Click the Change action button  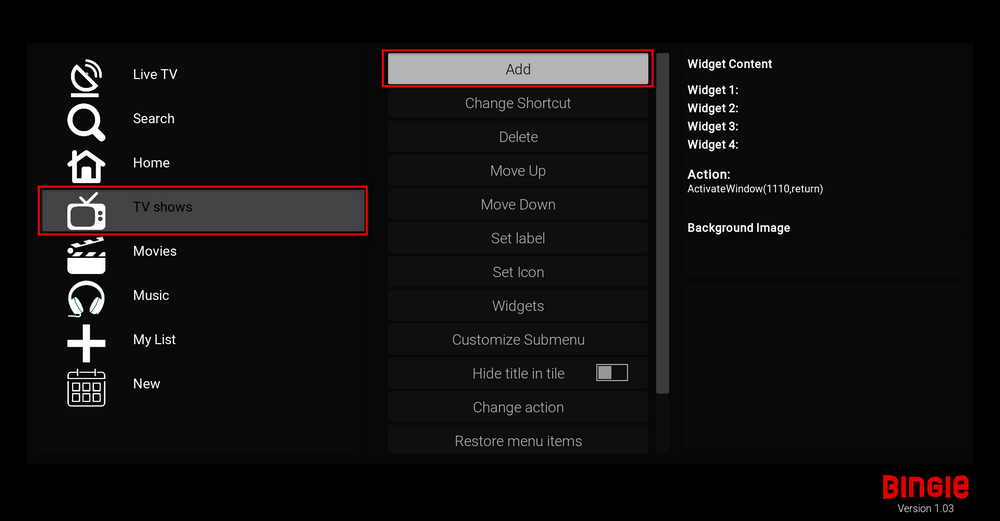pyautogui.click(x=518, y=407)
